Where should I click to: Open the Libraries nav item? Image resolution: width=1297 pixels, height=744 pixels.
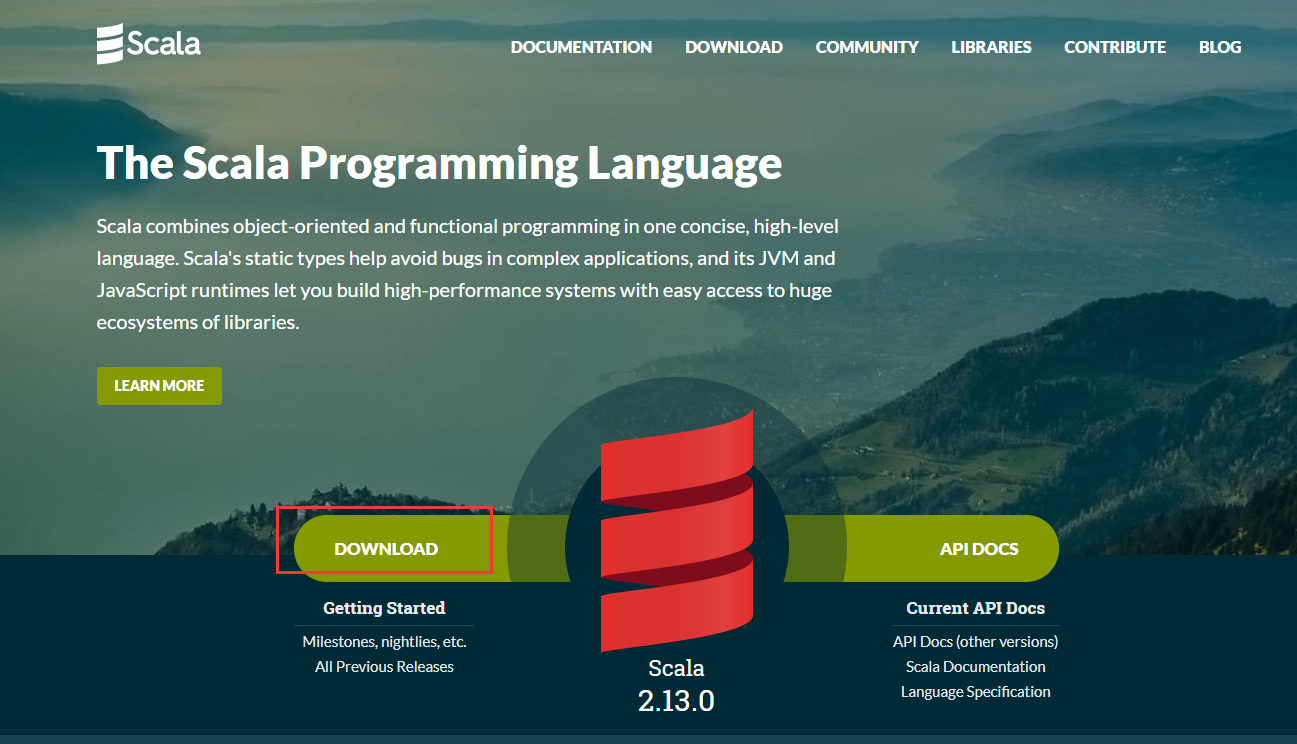point(991,47)
